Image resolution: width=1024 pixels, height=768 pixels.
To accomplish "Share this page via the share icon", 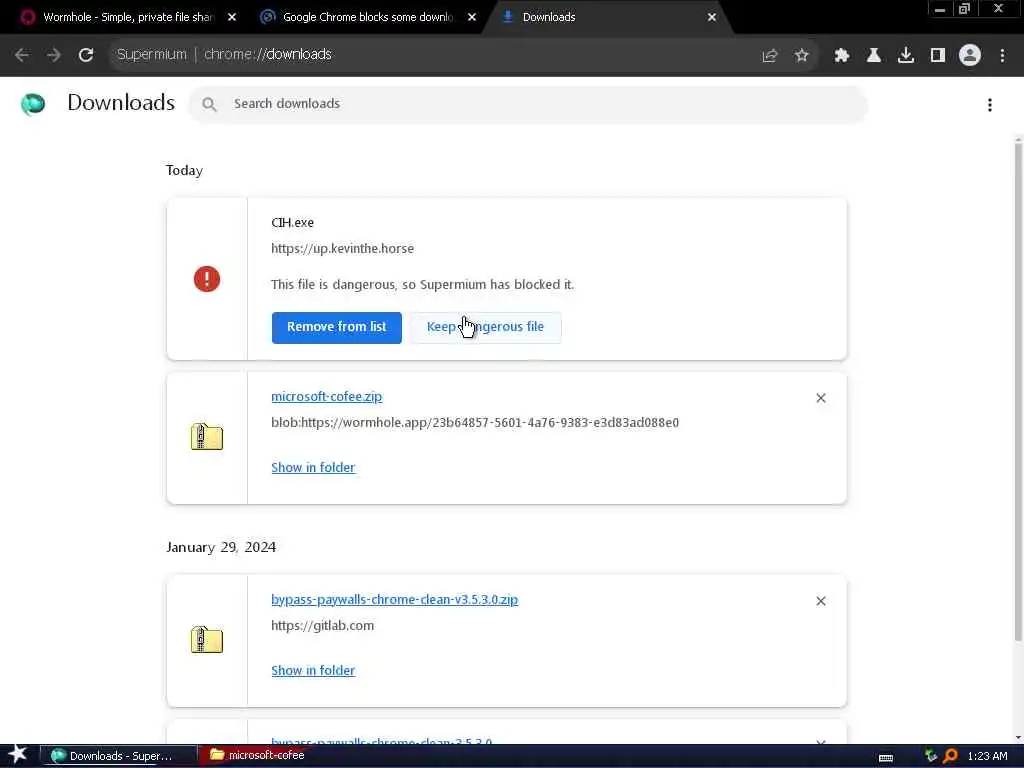I will [x=770, y=56].
